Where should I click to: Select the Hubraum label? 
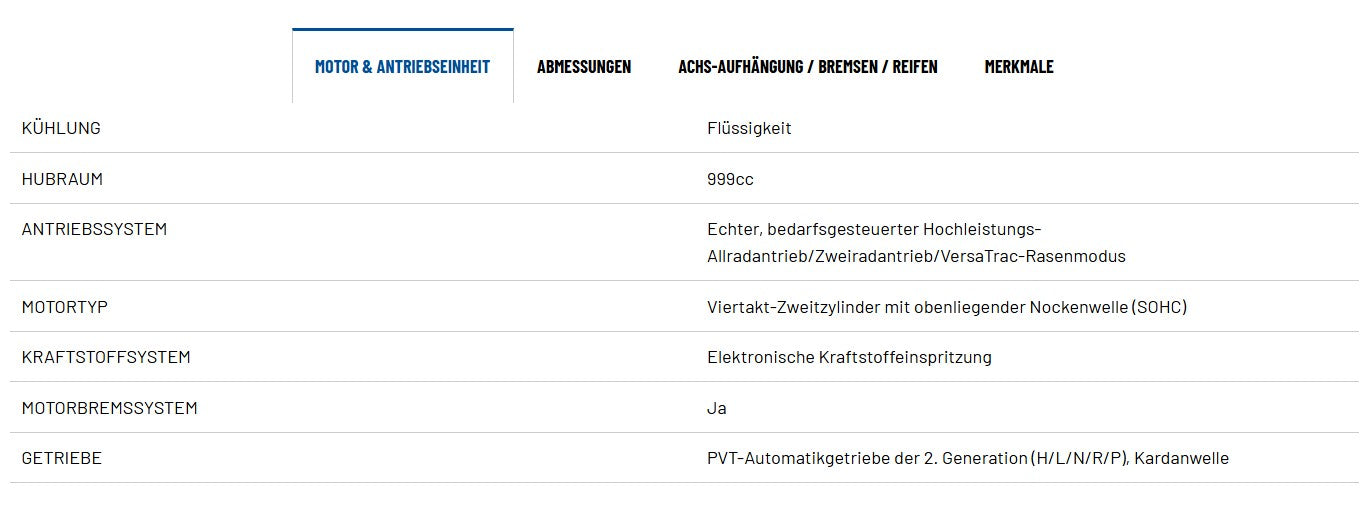(x=62, y=179)
